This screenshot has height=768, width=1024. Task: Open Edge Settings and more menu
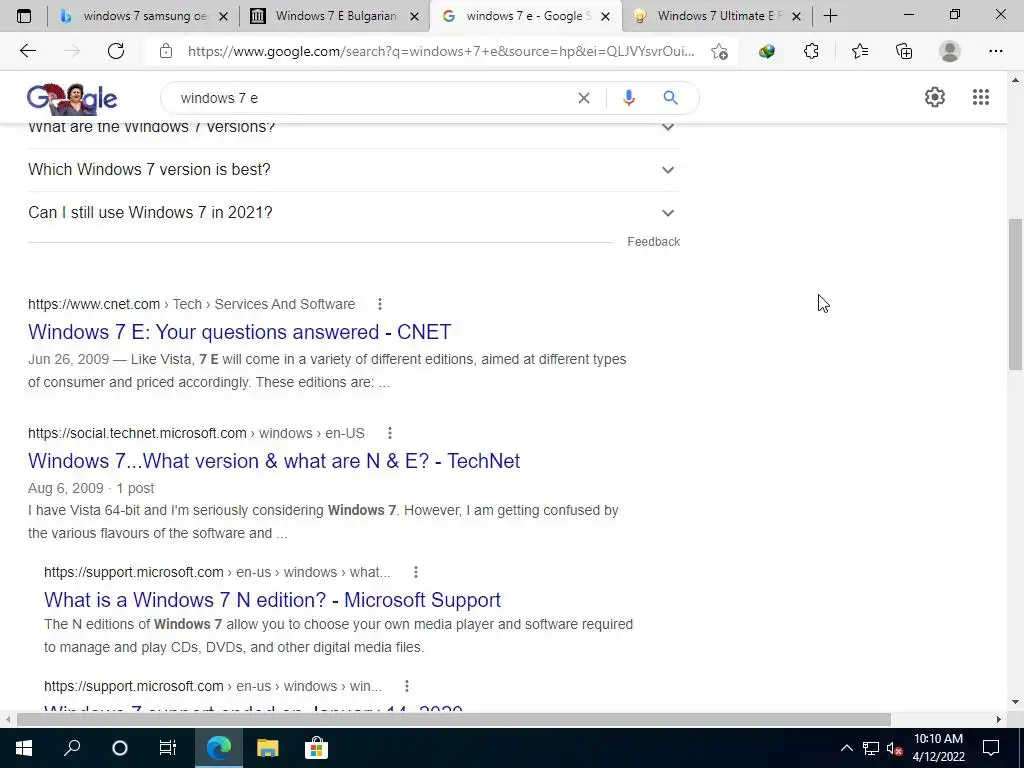point(995,51)
